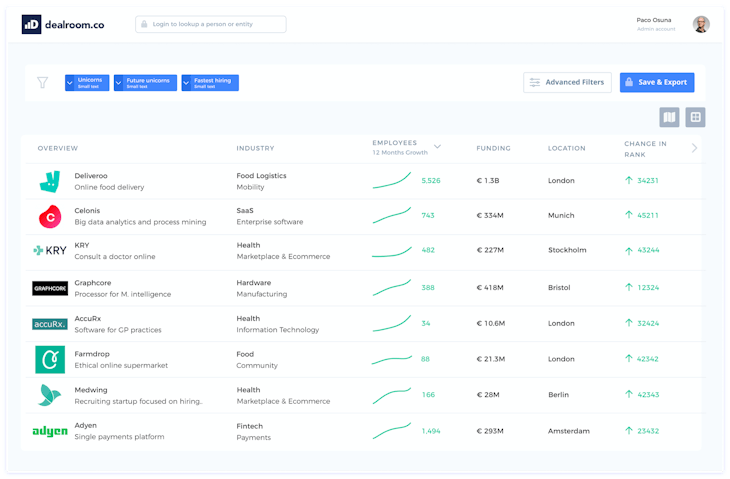Open Deliveroo company name

pyautogui.click(x=91, y=176)
